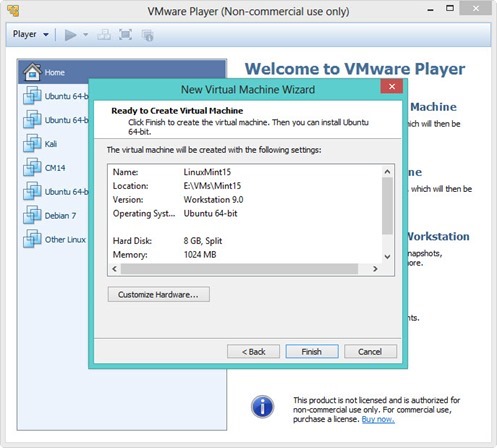497x448 pixels.
Task: Click the Unity mode toolbar icon
Action: coord(147,35)
